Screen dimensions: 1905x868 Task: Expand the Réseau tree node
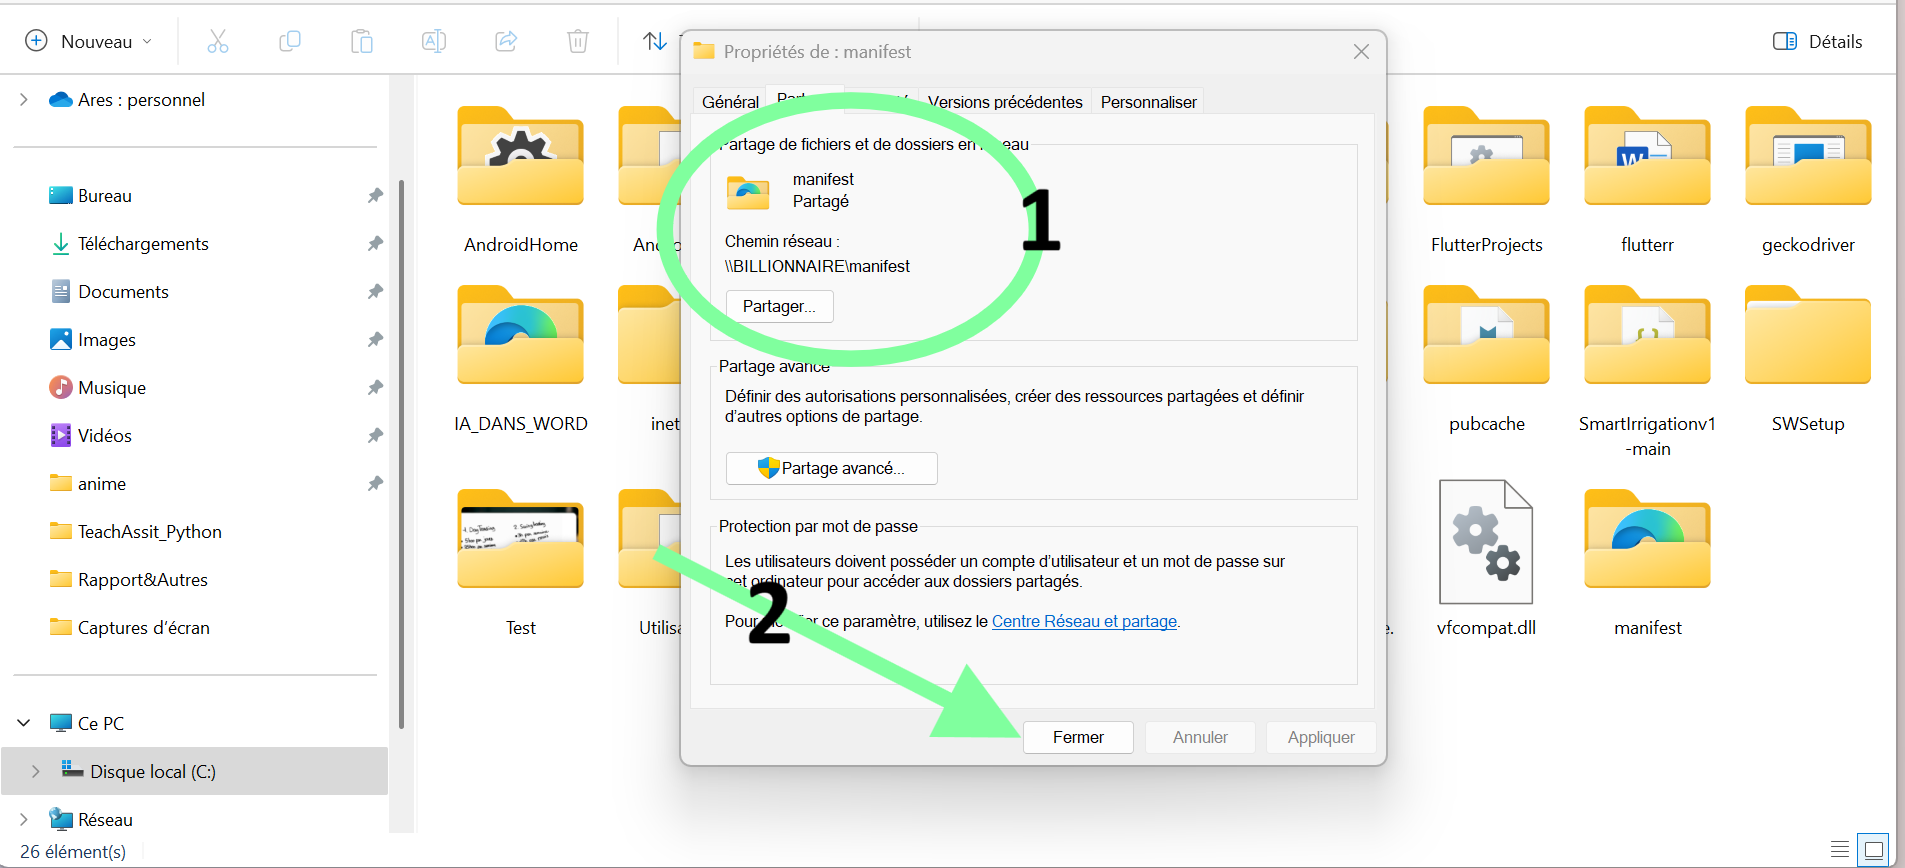(x=24, y=819)
